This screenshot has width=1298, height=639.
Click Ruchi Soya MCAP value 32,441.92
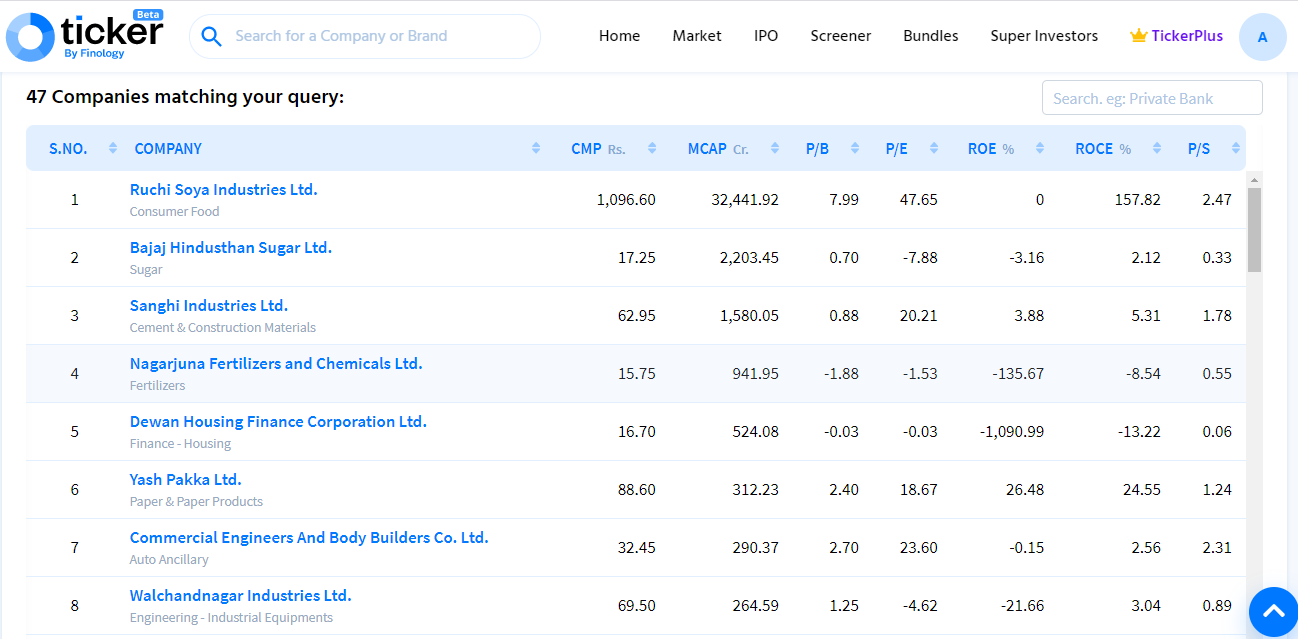tap(745, 199)
